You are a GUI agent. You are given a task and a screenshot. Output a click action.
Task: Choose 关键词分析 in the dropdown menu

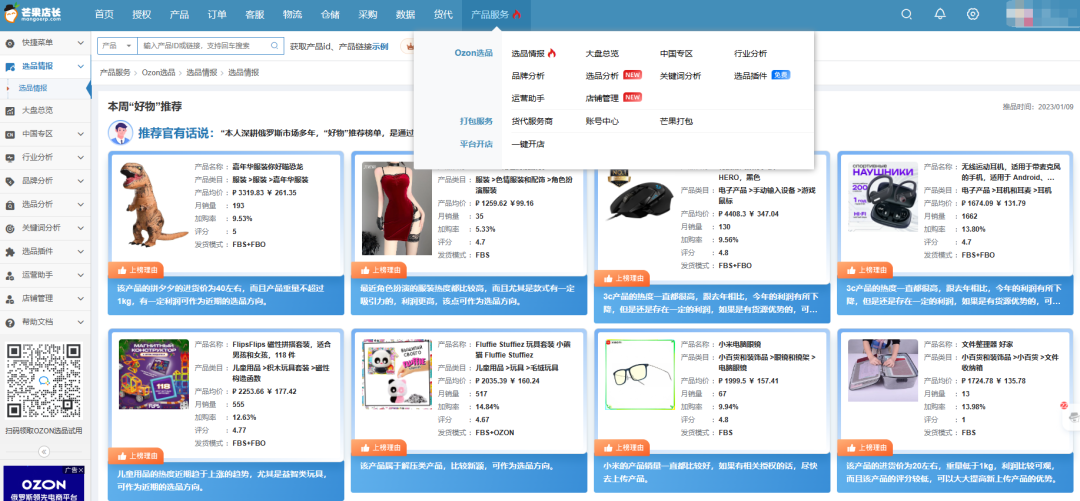(x=681, y=76)
